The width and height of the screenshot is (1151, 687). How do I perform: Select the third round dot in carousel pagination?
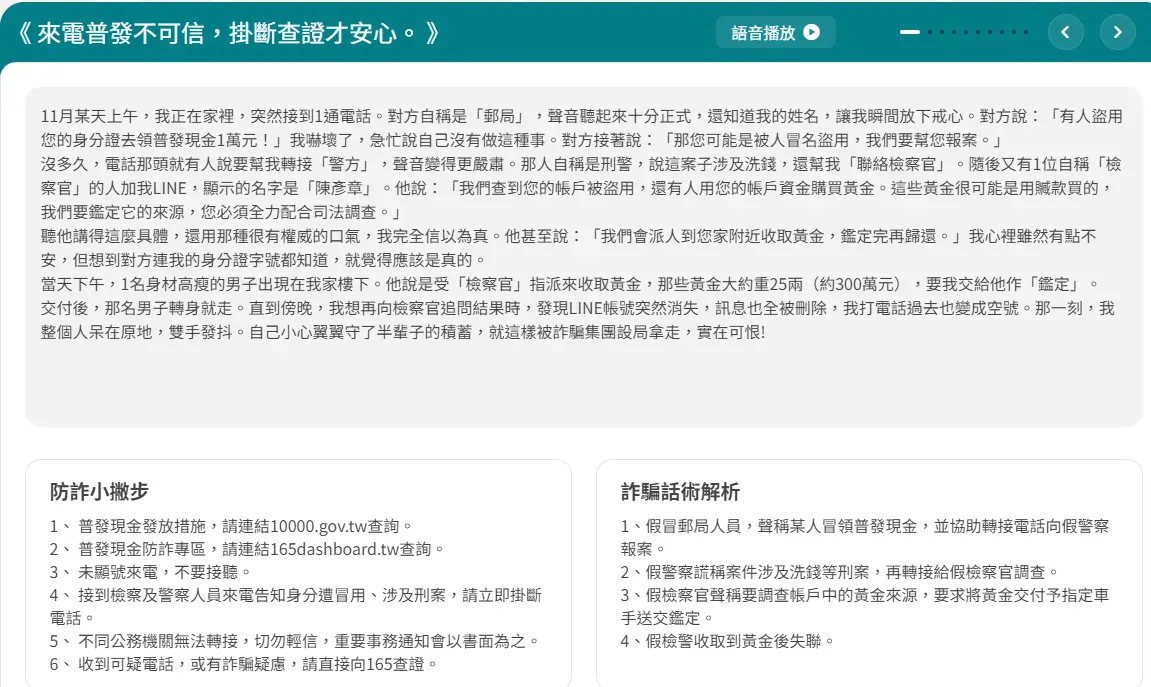954,32
